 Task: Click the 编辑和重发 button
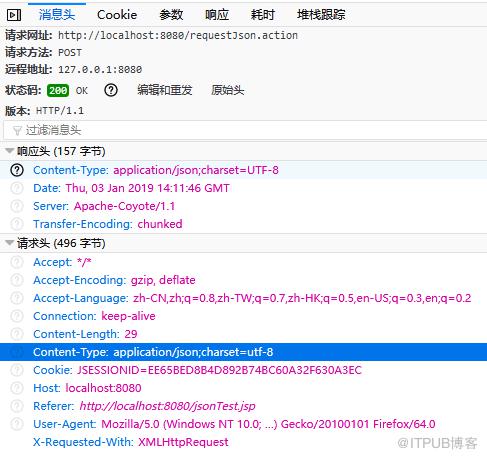(x=165, y=90)
